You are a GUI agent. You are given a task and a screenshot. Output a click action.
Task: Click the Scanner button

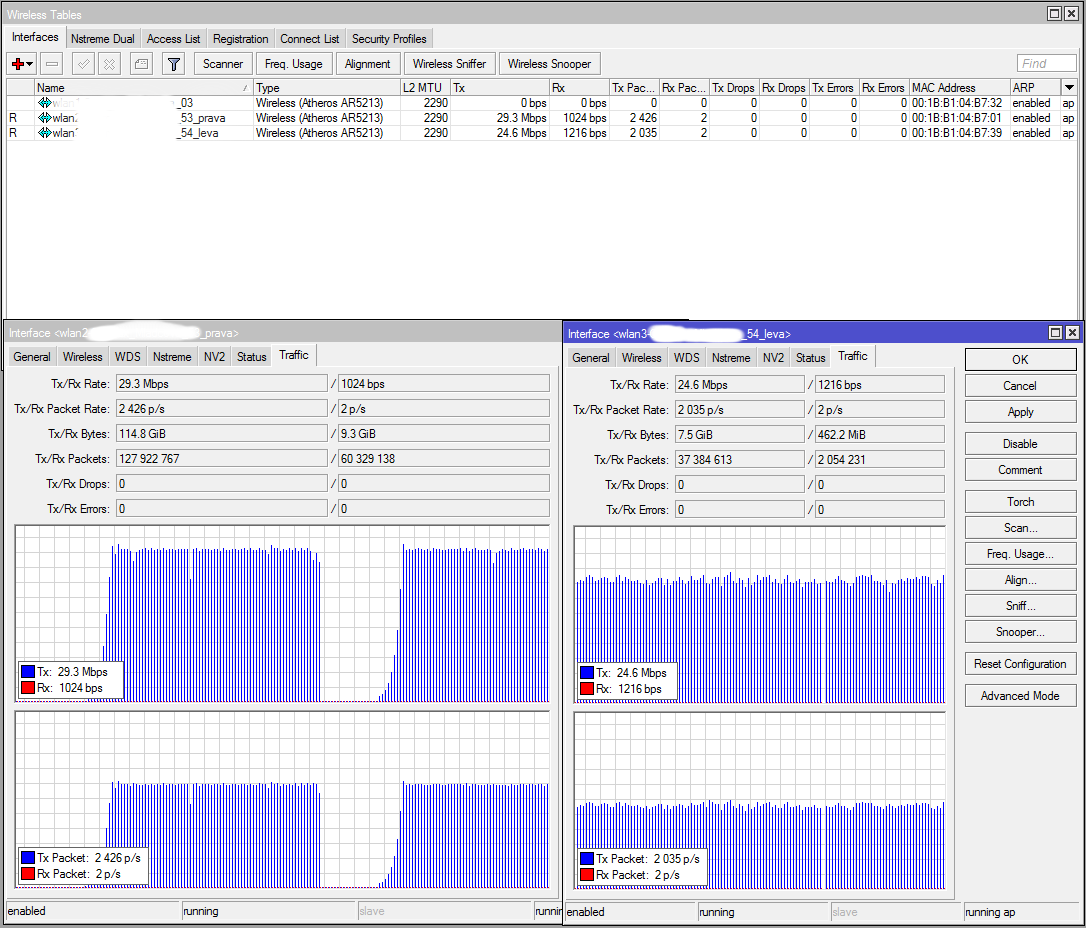223,64
